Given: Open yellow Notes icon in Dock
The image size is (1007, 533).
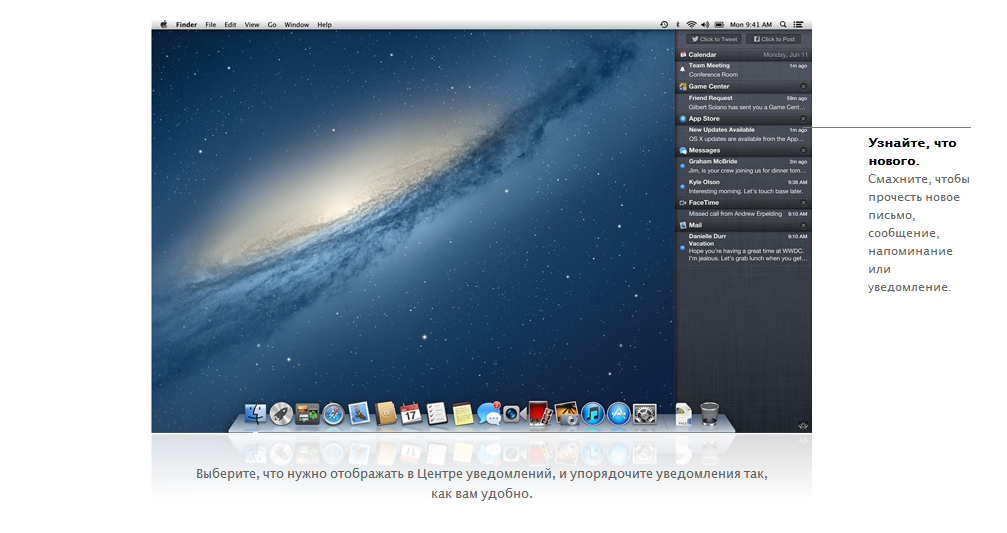Looking at the screenshot, I should tap(462, 414).
